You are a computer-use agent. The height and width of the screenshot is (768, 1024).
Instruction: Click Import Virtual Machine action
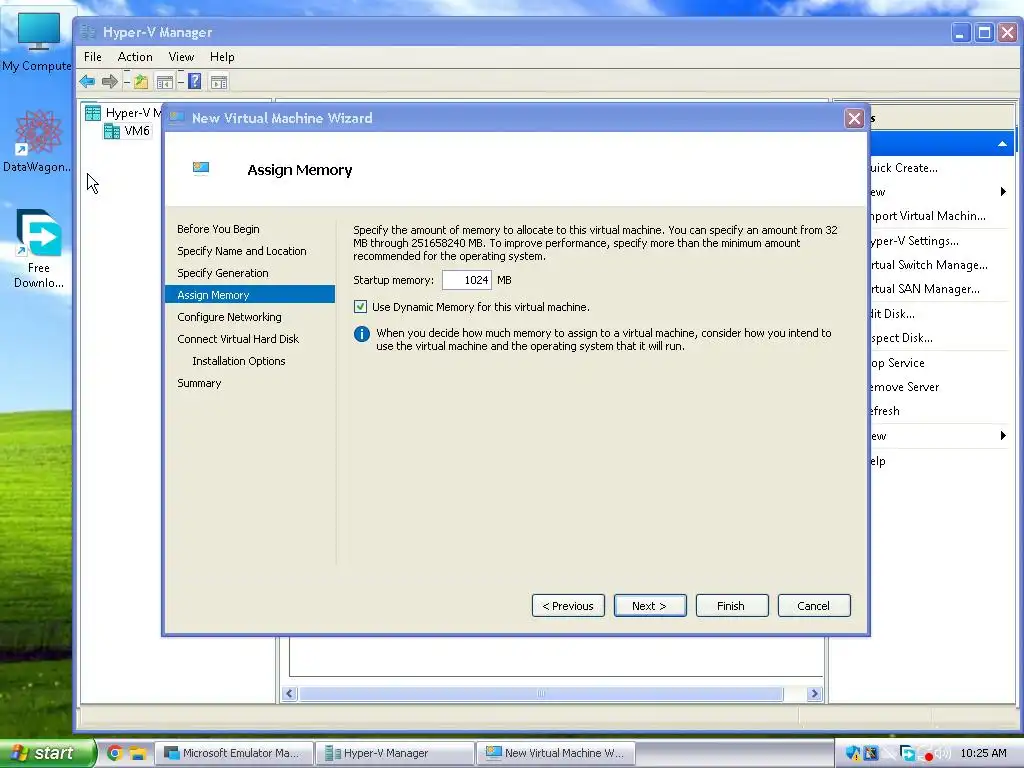(x=928, y=216)
